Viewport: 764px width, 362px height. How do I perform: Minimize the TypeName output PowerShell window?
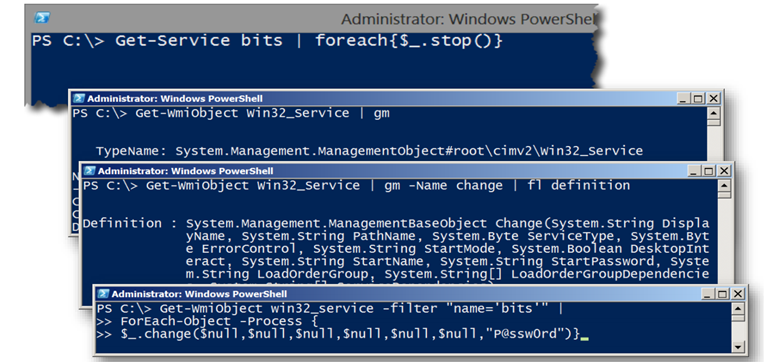[x=684, y=99]
